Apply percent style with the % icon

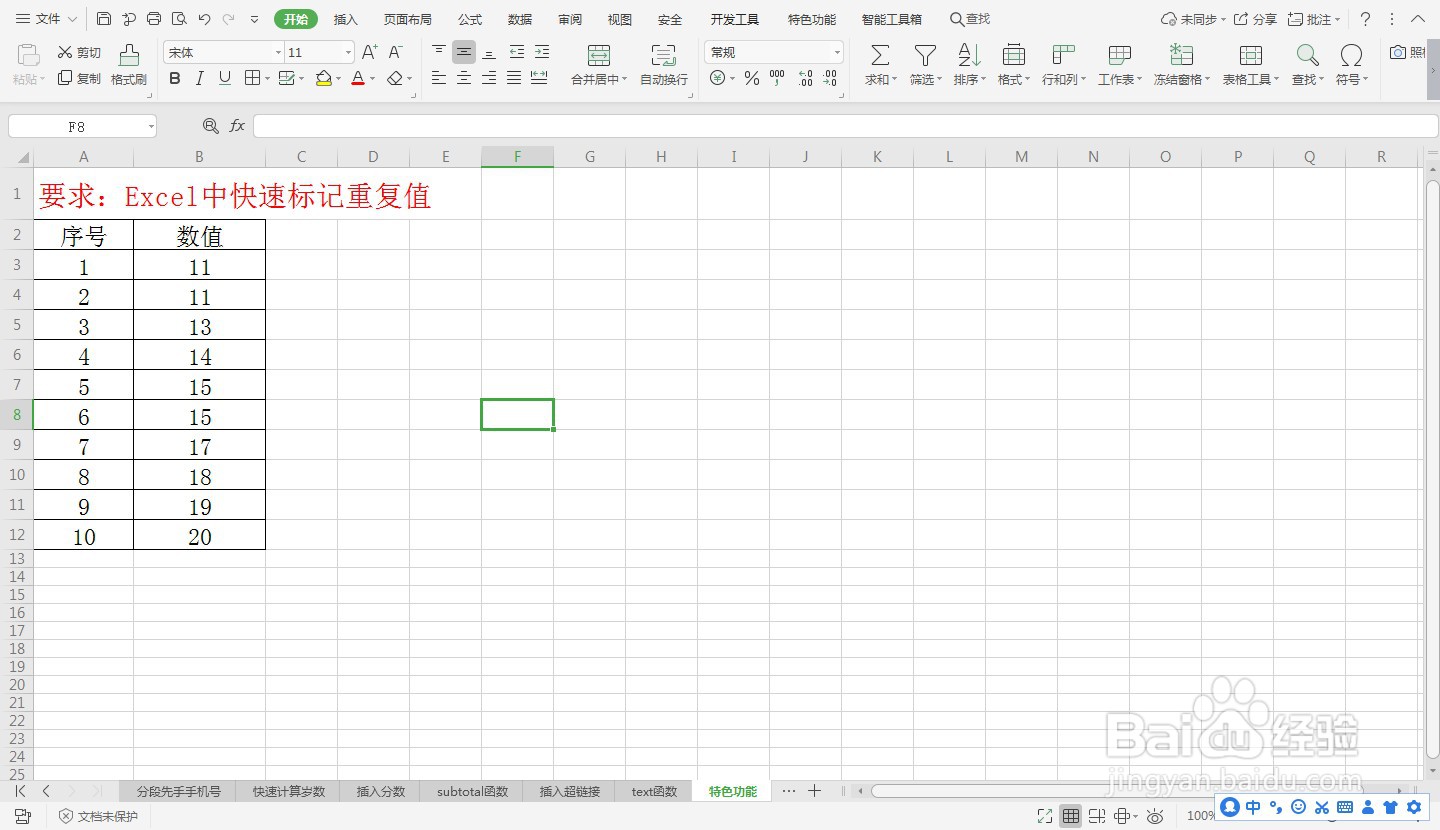(752, 78)
